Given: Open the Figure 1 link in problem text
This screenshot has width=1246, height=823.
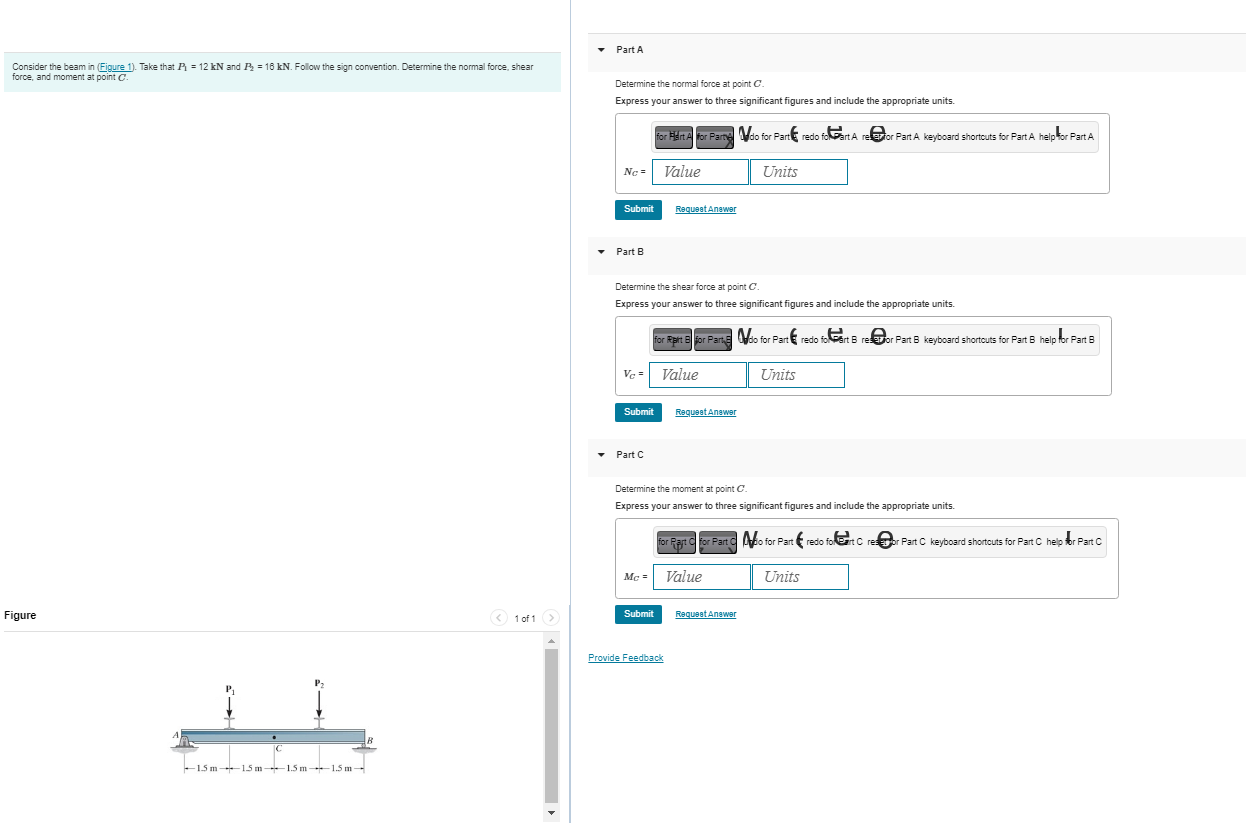Looking at the screenshot, I should [115, 67].
